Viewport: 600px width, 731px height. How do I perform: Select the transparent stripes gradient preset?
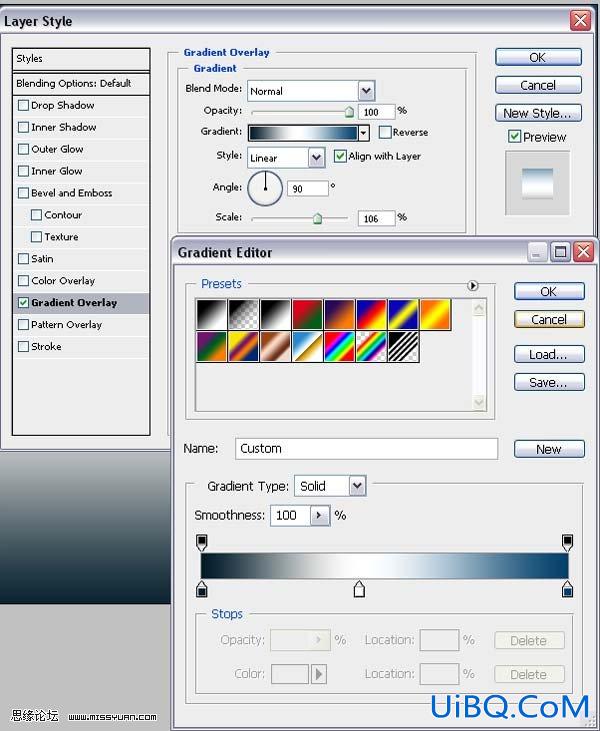pyautogui.click(x=403, y=346)
